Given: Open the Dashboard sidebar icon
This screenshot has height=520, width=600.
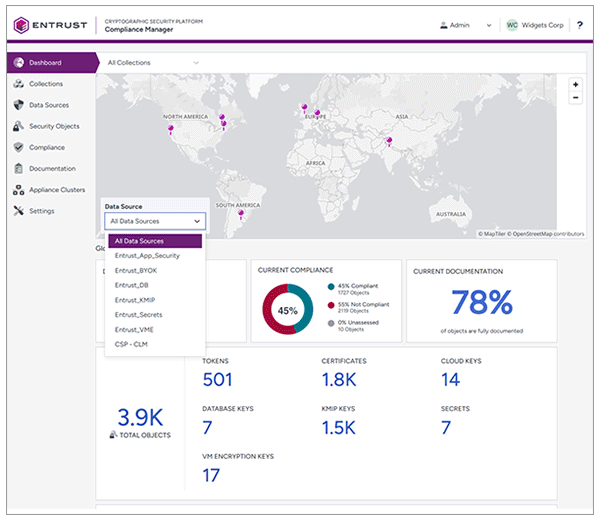Looking at the screenshot, I should 18,62.
